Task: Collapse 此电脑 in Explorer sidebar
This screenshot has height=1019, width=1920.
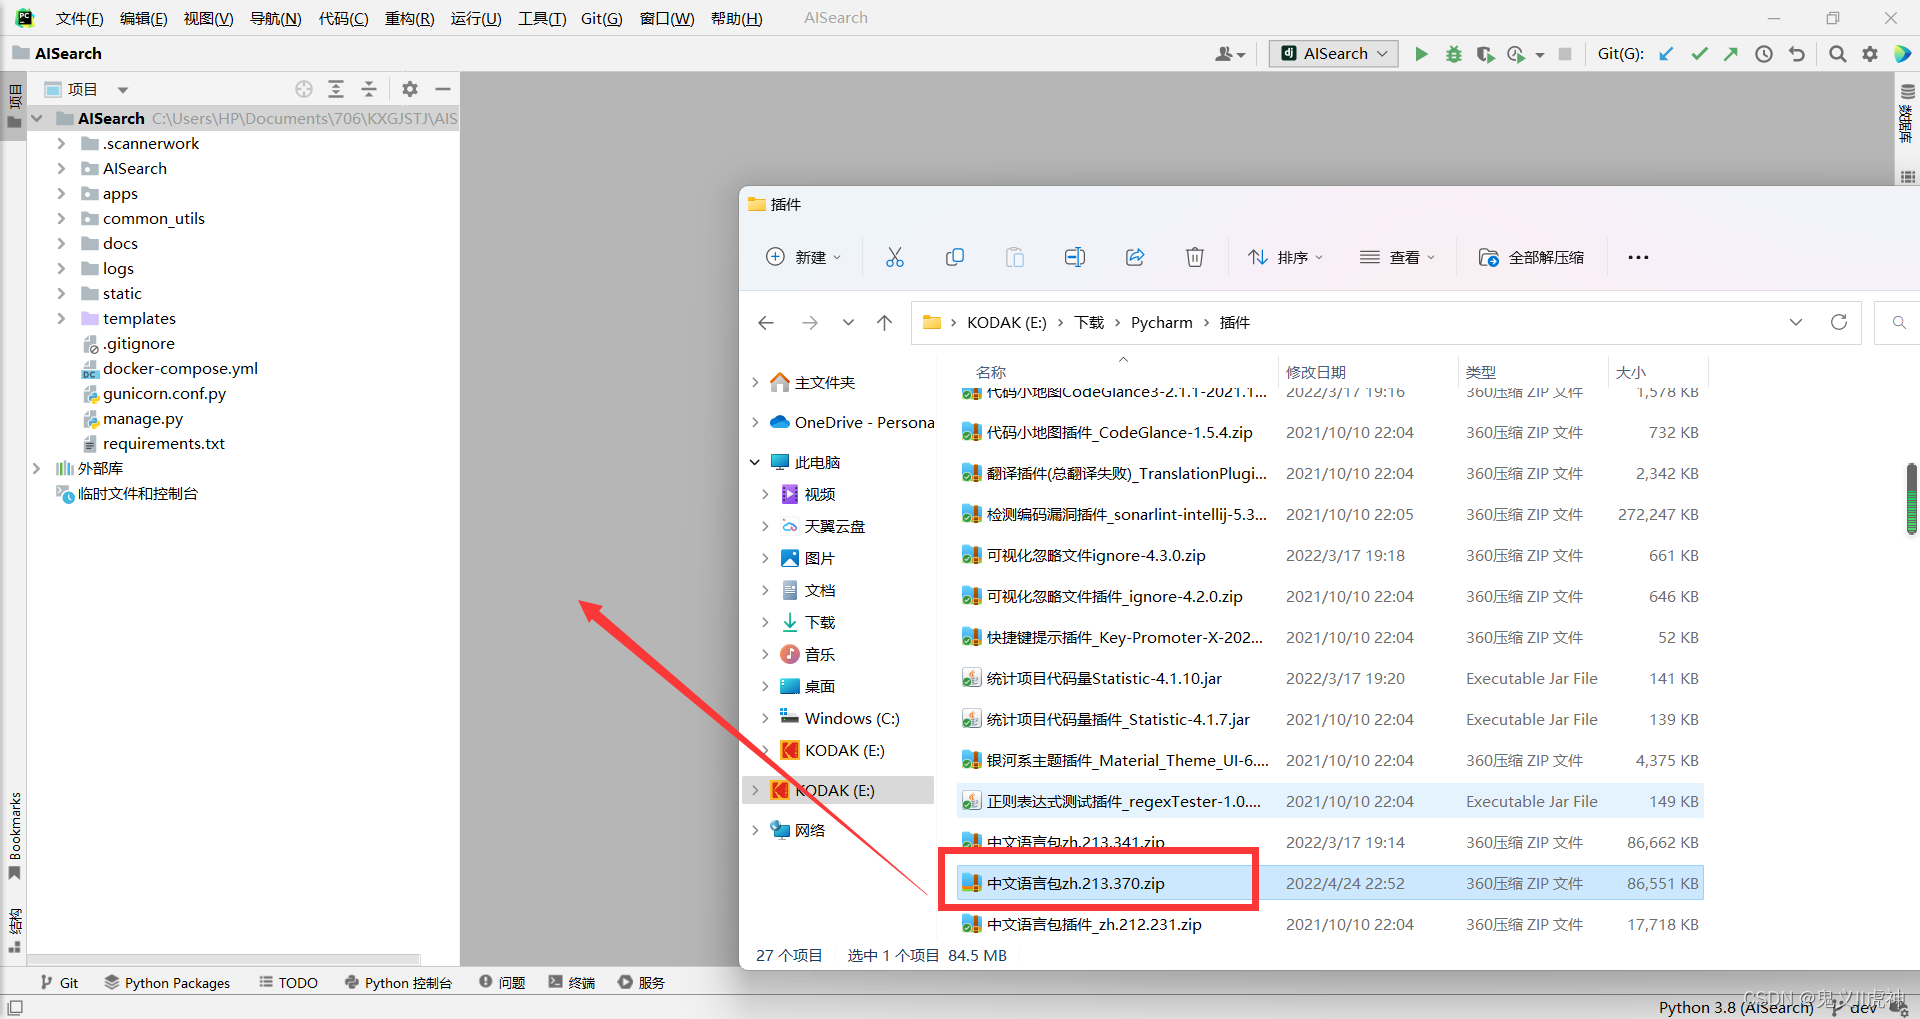Action: click(755, 462)
